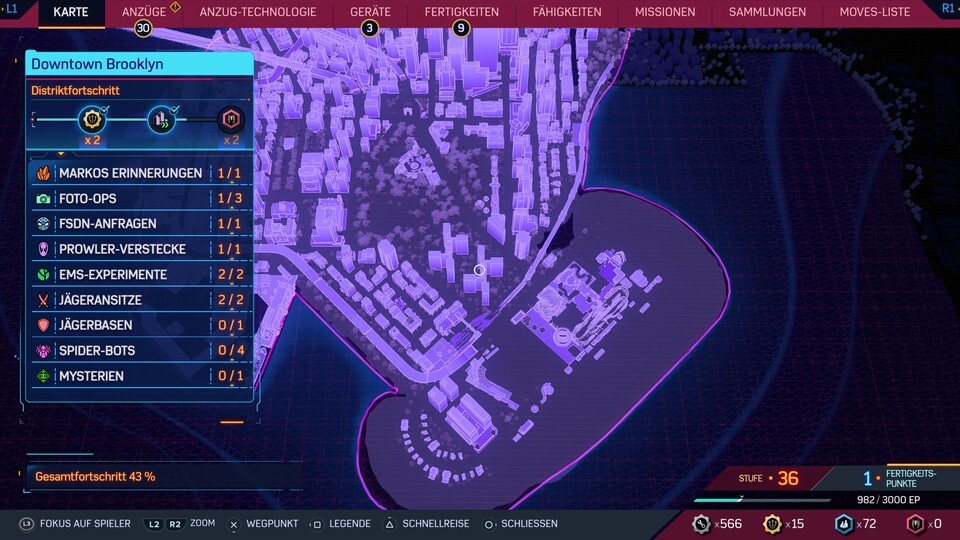Click the Mysterien green diamond icon
This screenshot has width=960, height=540.
tap(43, 376)
